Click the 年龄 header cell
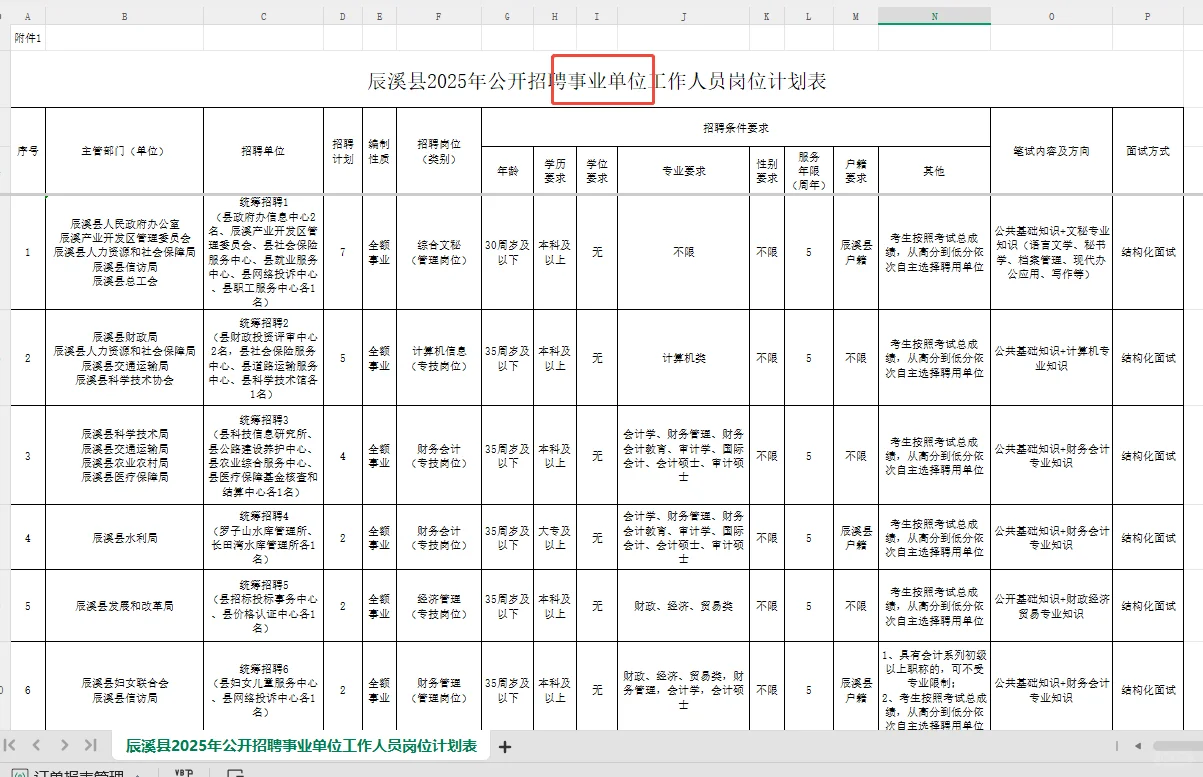Image resolution: width=1203 pixels, height=777 pixels. point(507,171)
